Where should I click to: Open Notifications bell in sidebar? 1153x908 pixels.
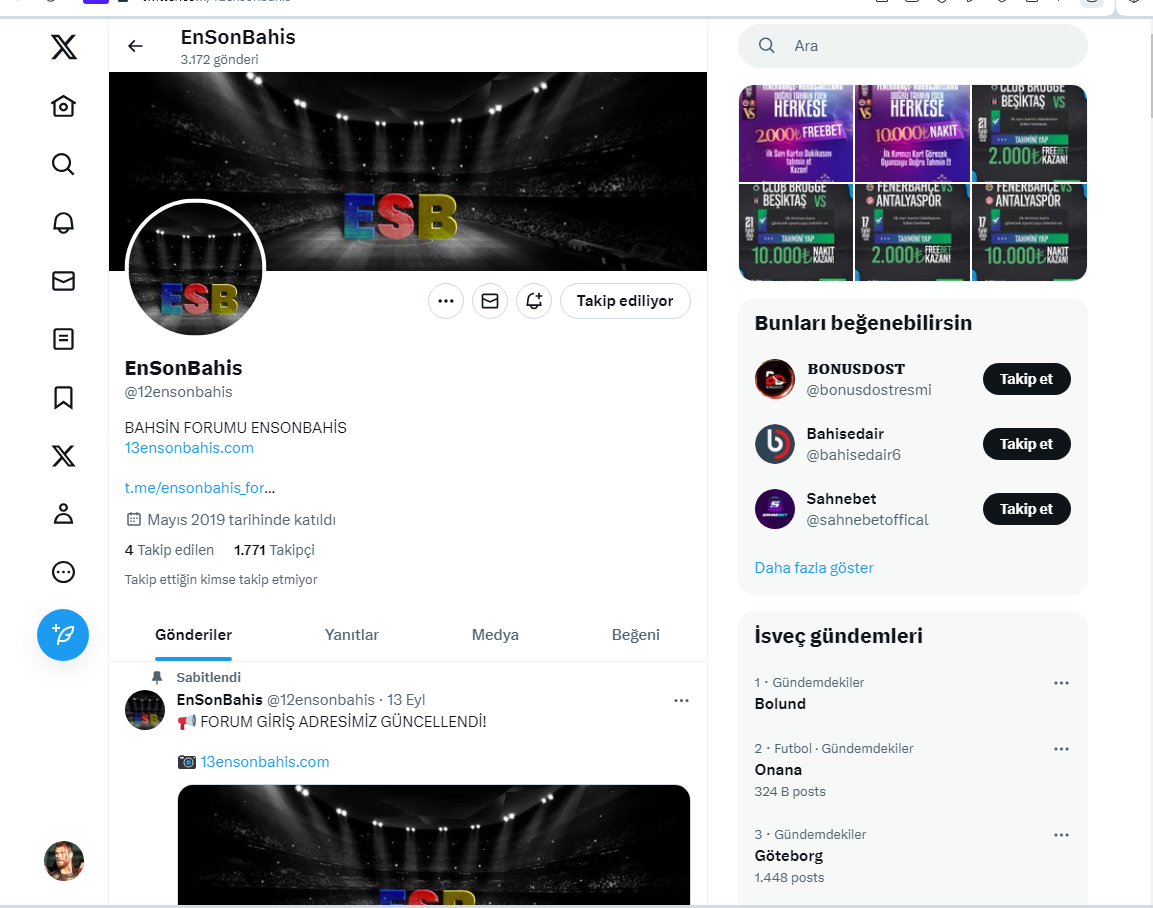(63, 222)
